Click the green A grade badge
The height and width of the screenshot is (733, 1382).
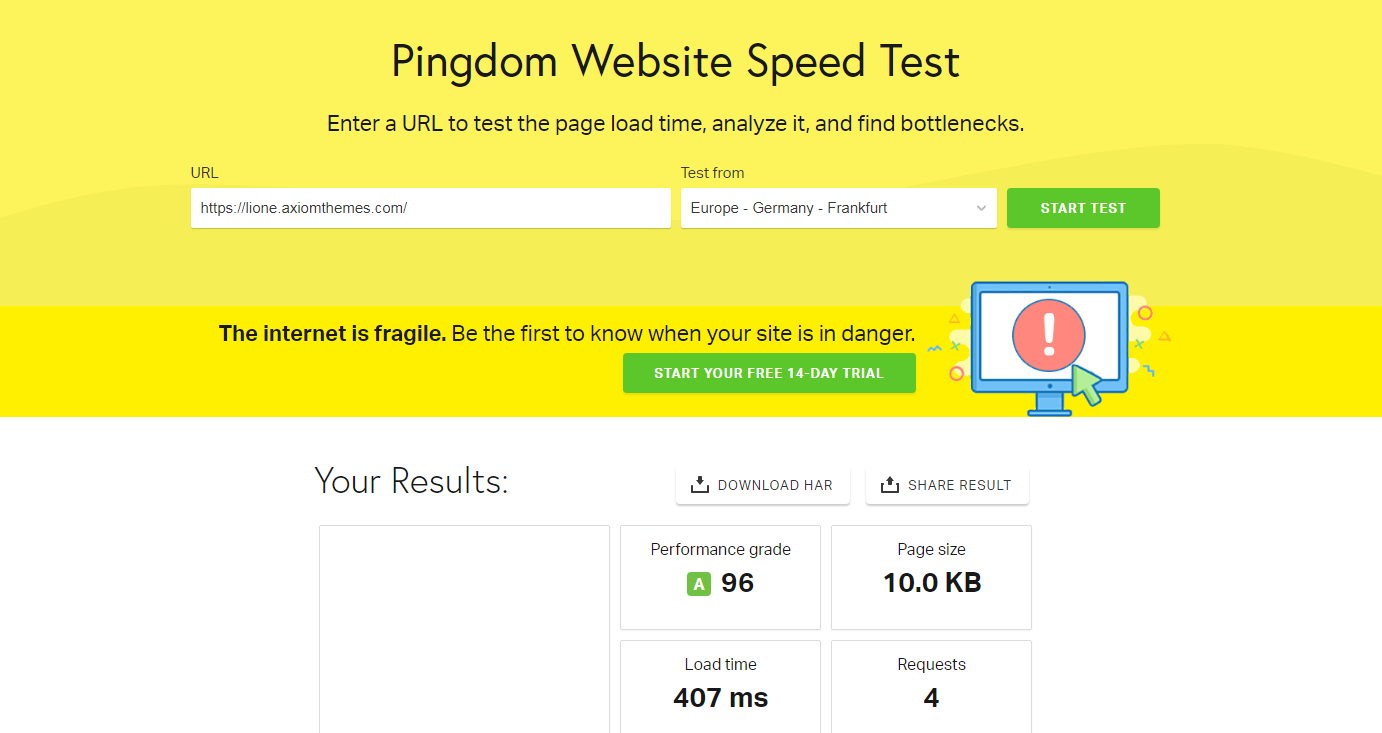[699, 584]
